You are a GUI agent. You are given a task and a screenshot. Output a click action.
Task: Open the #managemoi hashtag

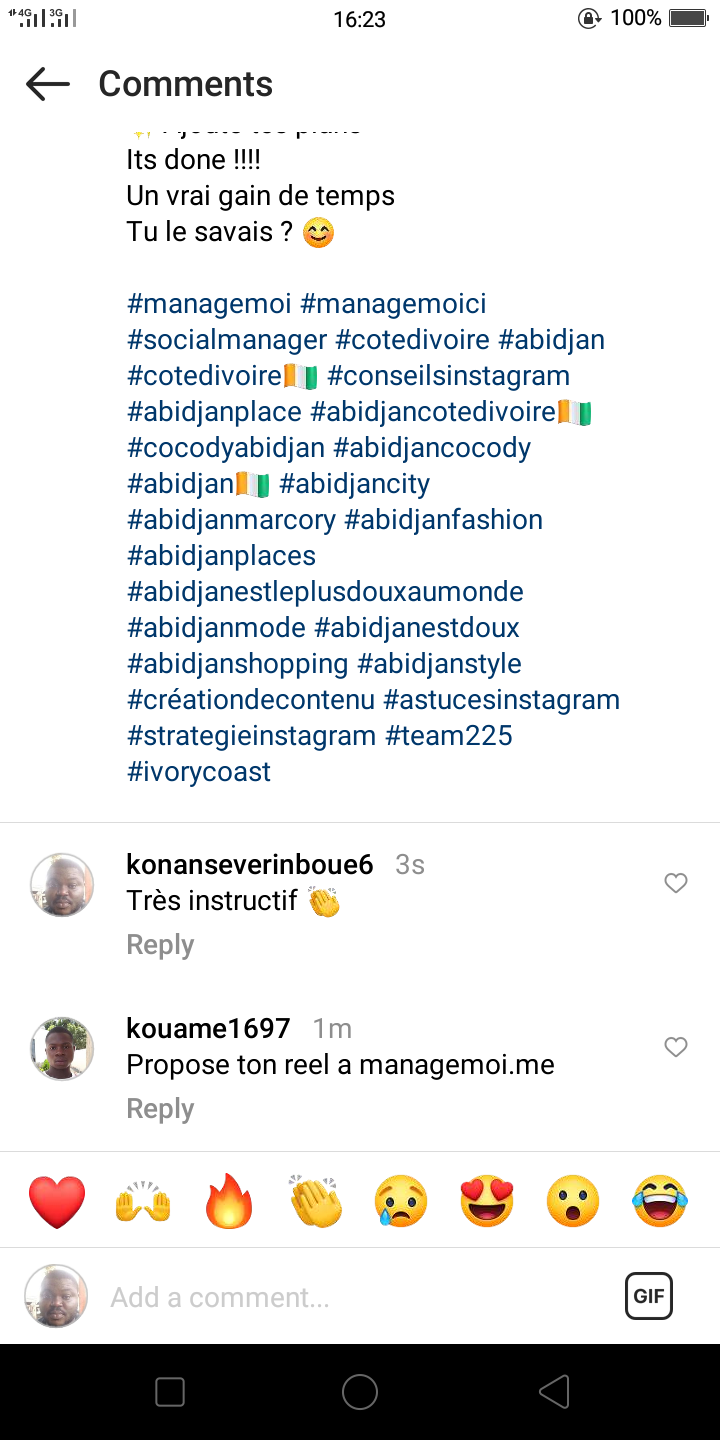click(x=208, y=304)
